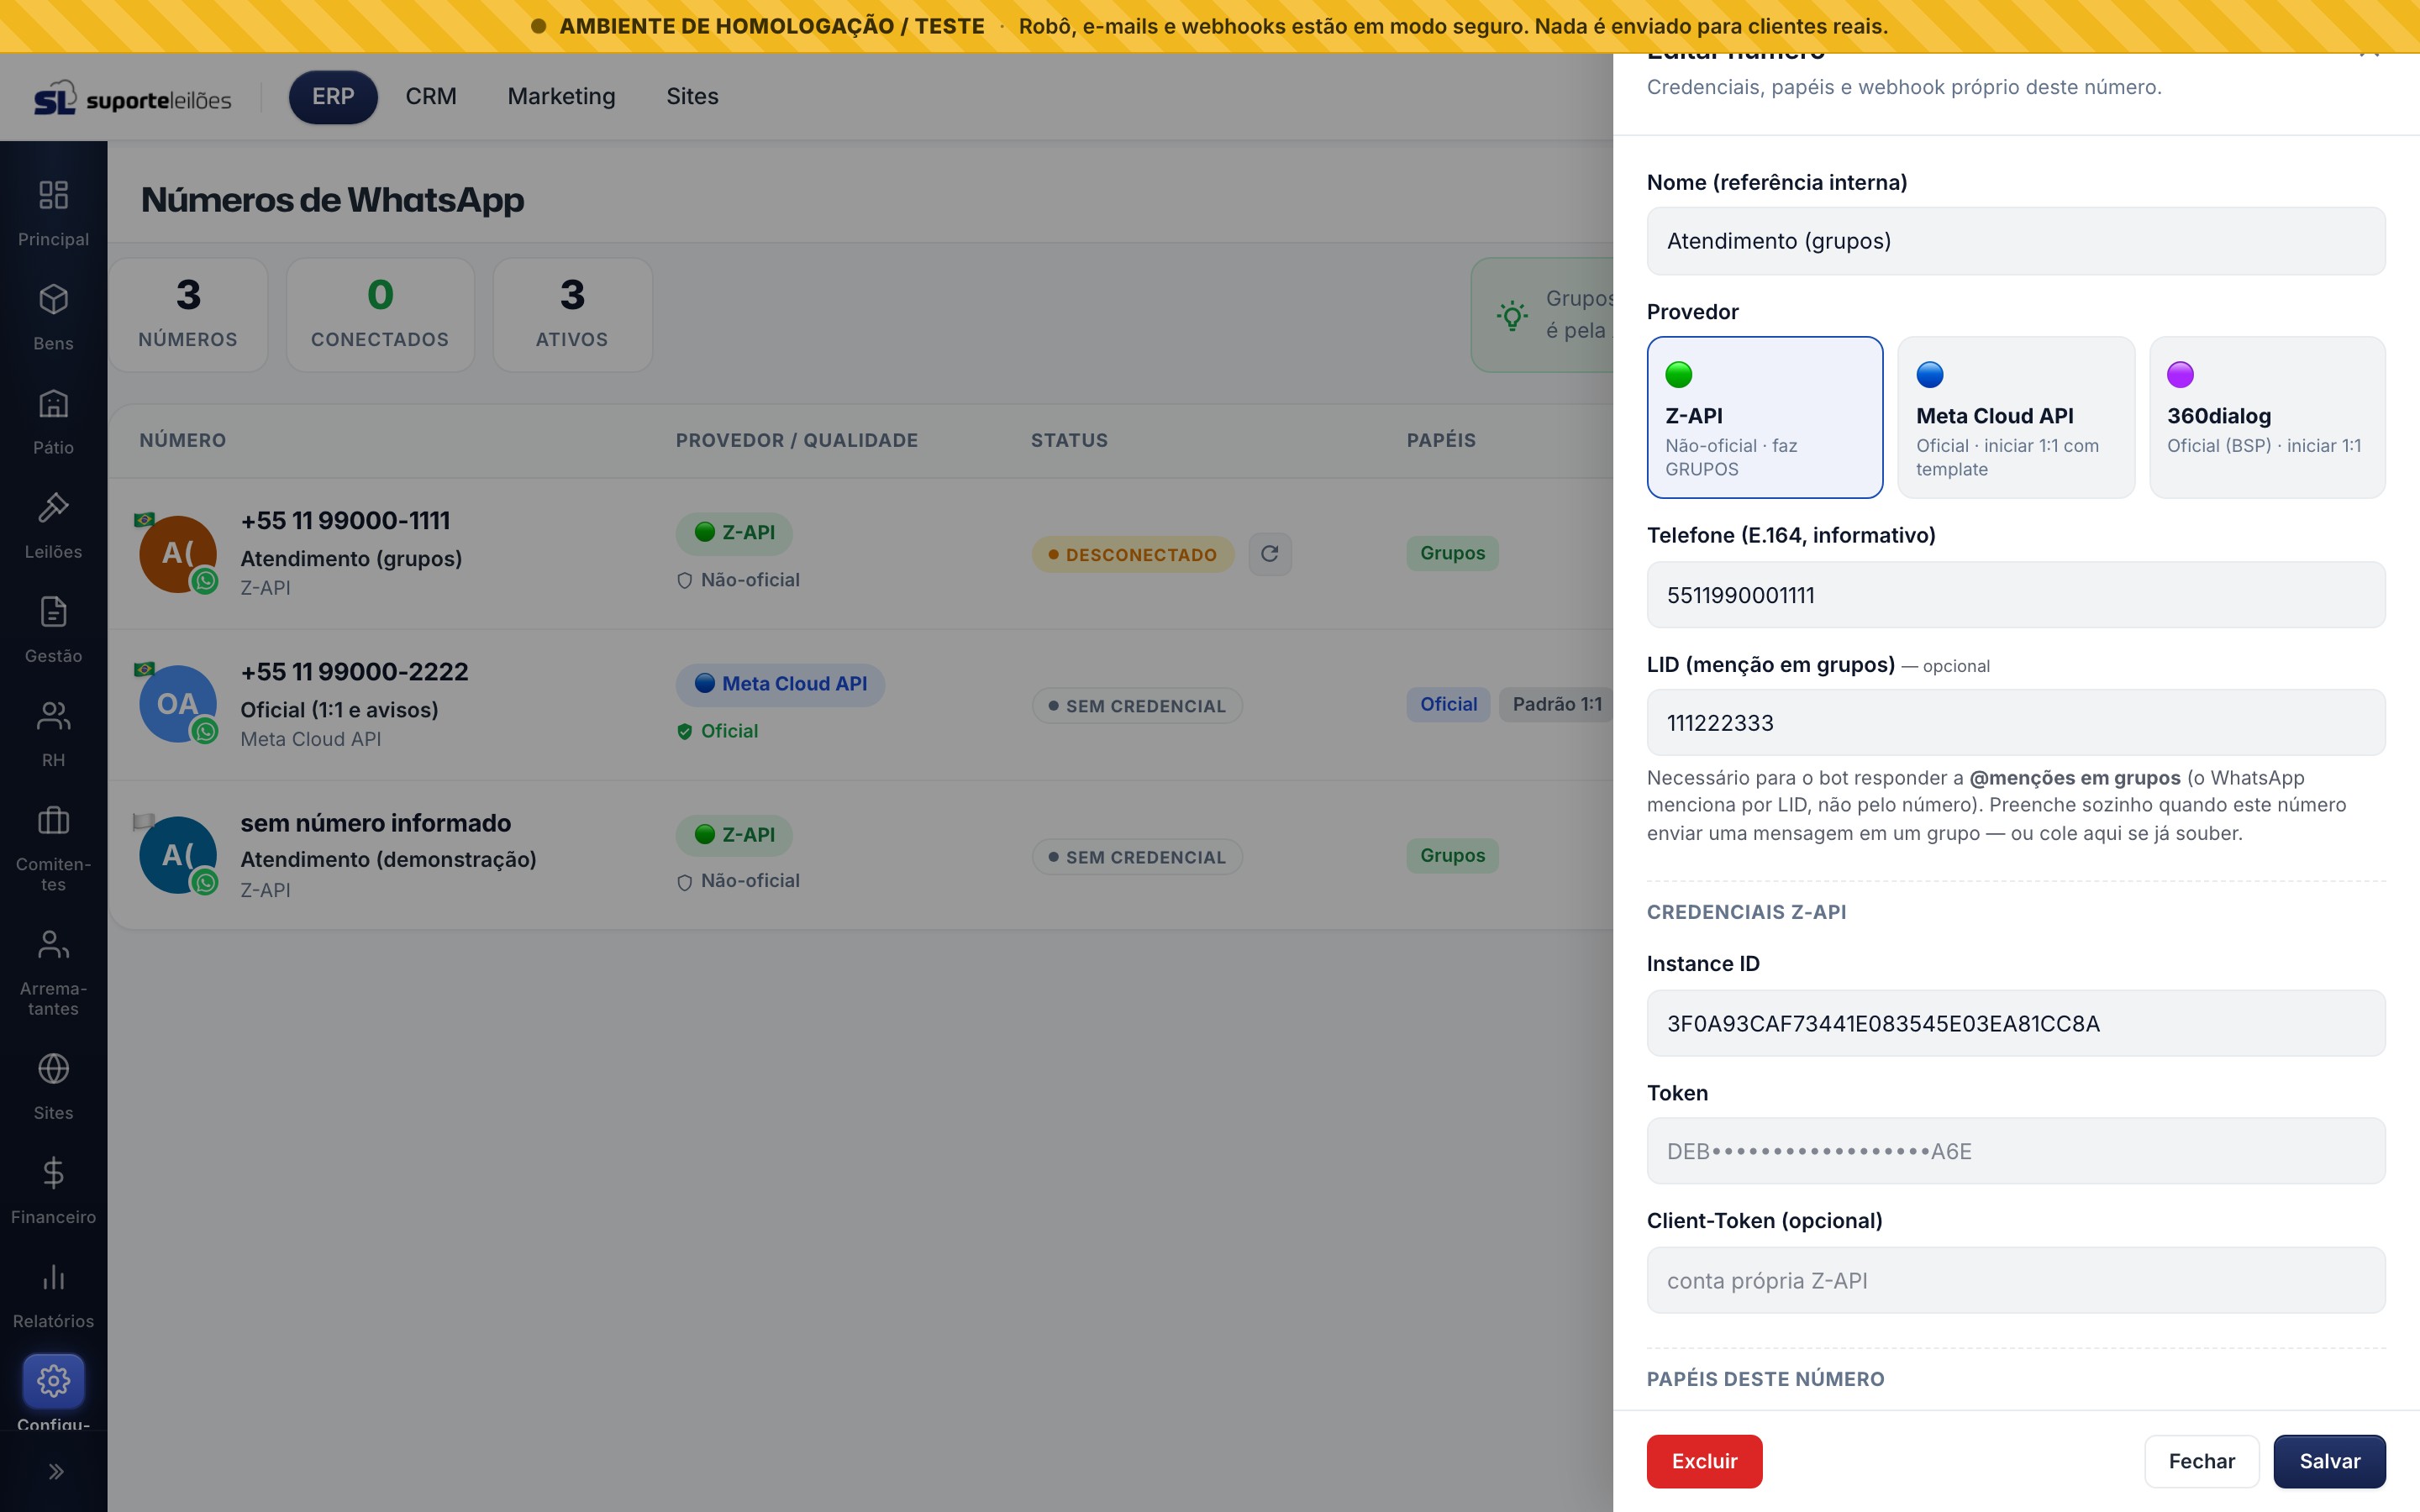Click SEM CREDENCIAL badge for +55 11 99000-2222

point(1137,706)
